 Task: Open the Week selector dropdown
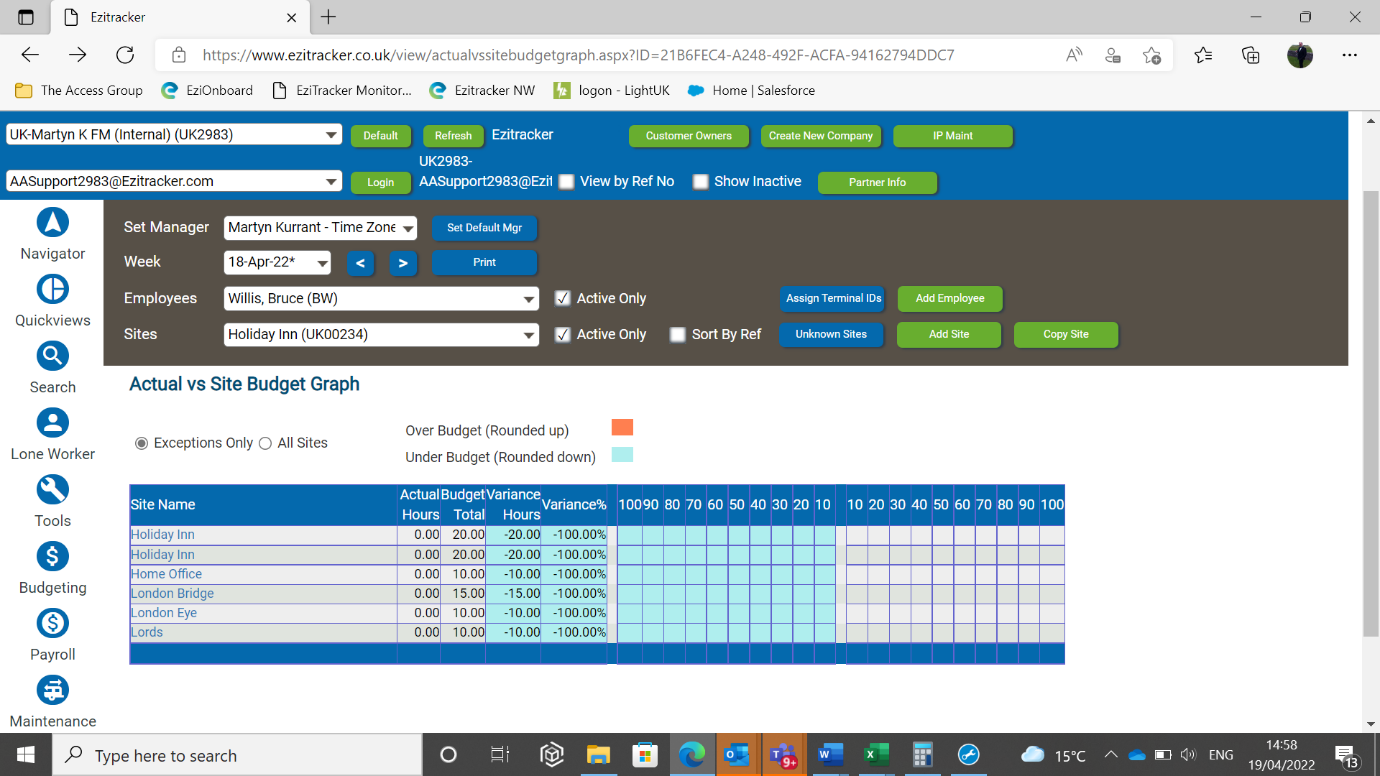[x=323, y=261]
